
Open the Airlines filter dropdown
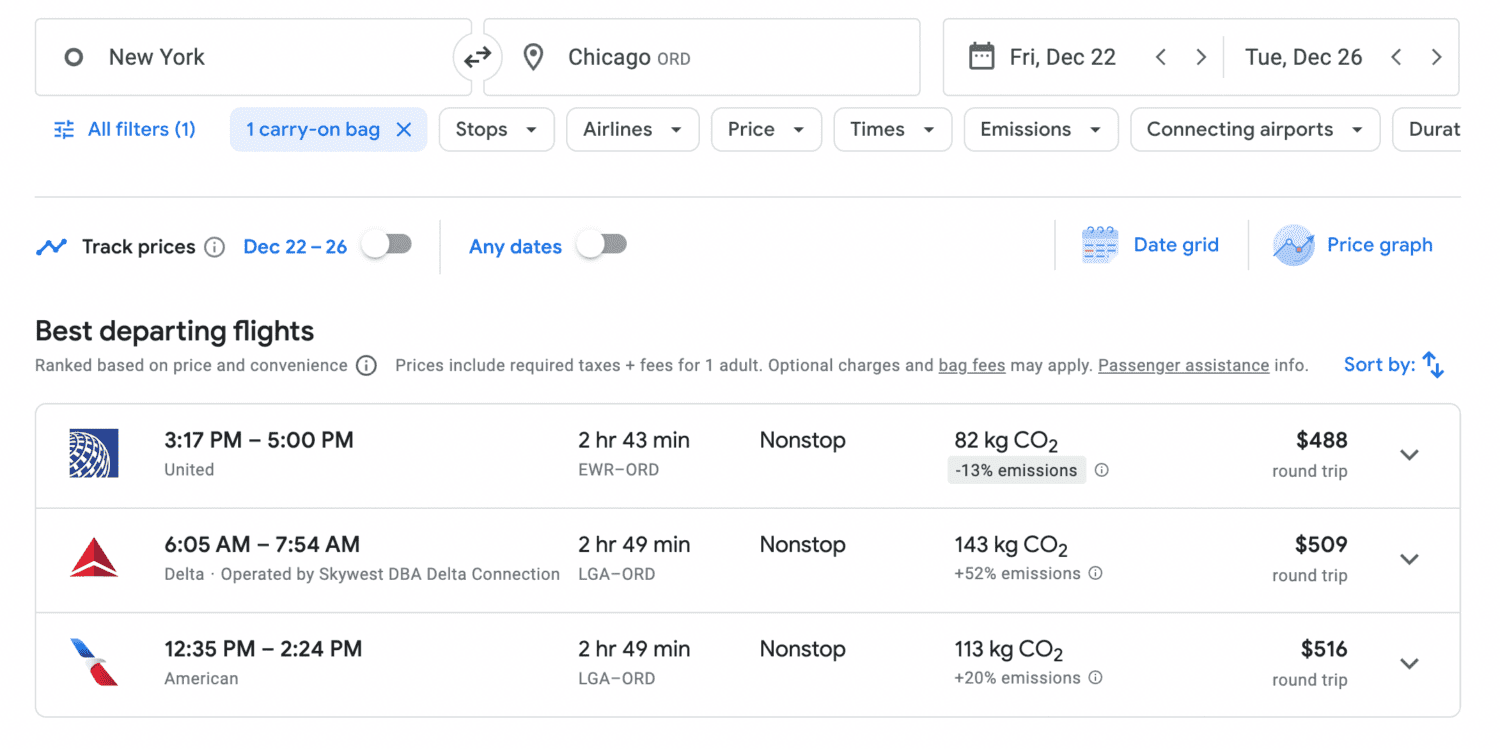tap(632, 129)
